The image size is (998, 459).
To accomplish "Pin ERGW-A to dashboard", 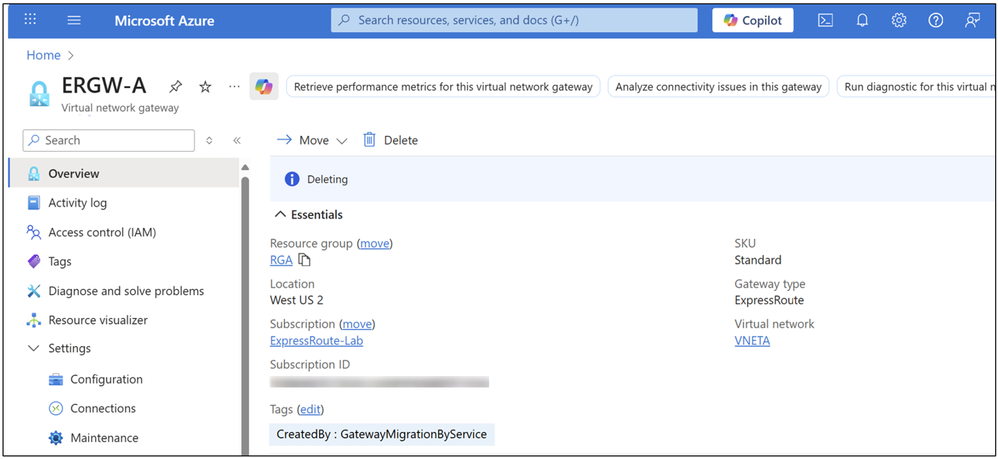I will coord(176,87).
